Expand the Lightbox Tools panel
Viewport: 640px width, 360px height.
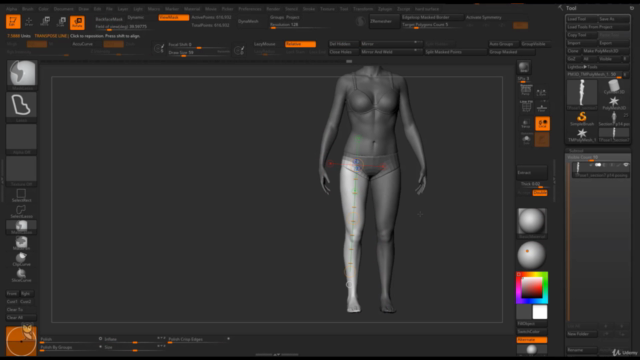598,67
